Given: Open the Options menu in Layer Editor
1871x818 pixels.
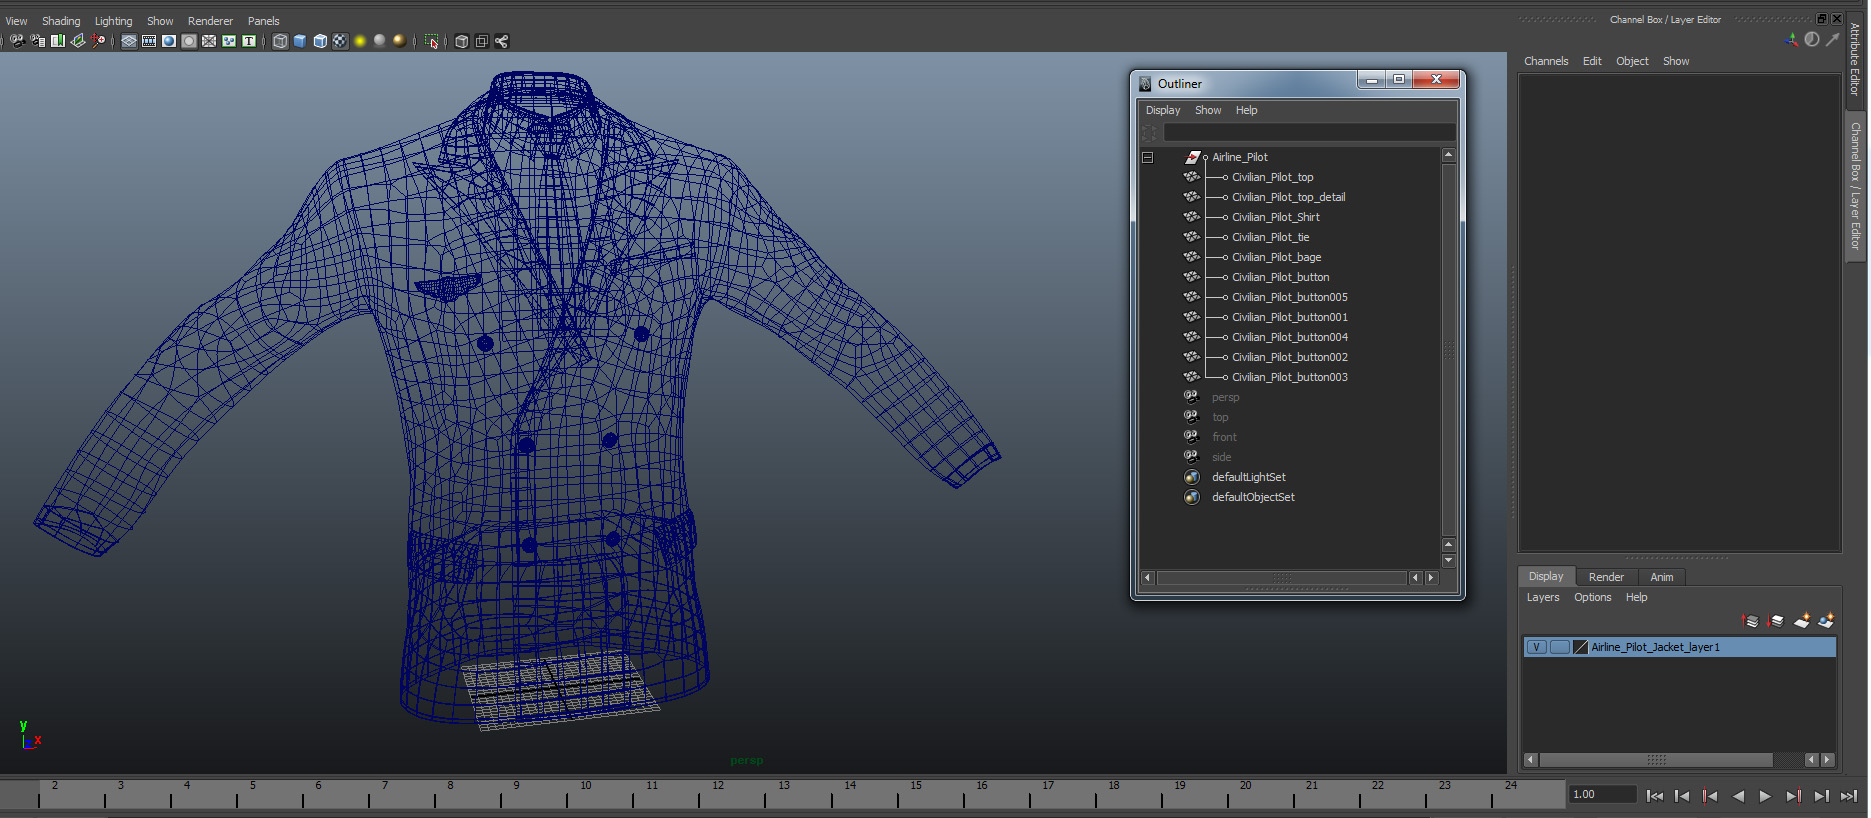Looking at the screenshot, I should (x=1592, y=597).
